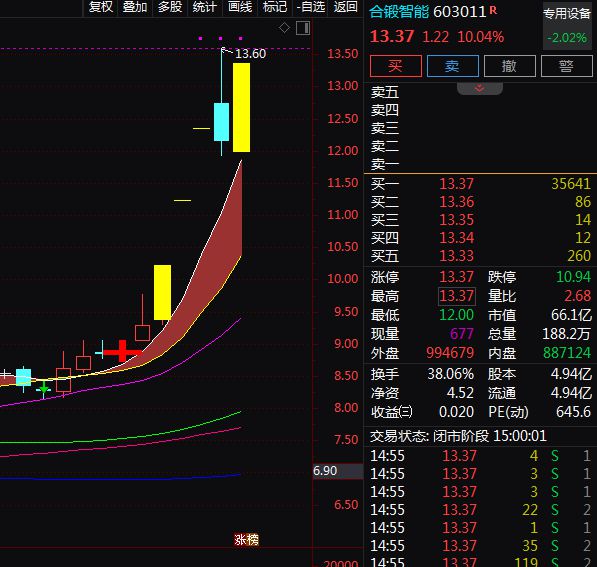Click the blue 卖 sell button

point(453,66)
